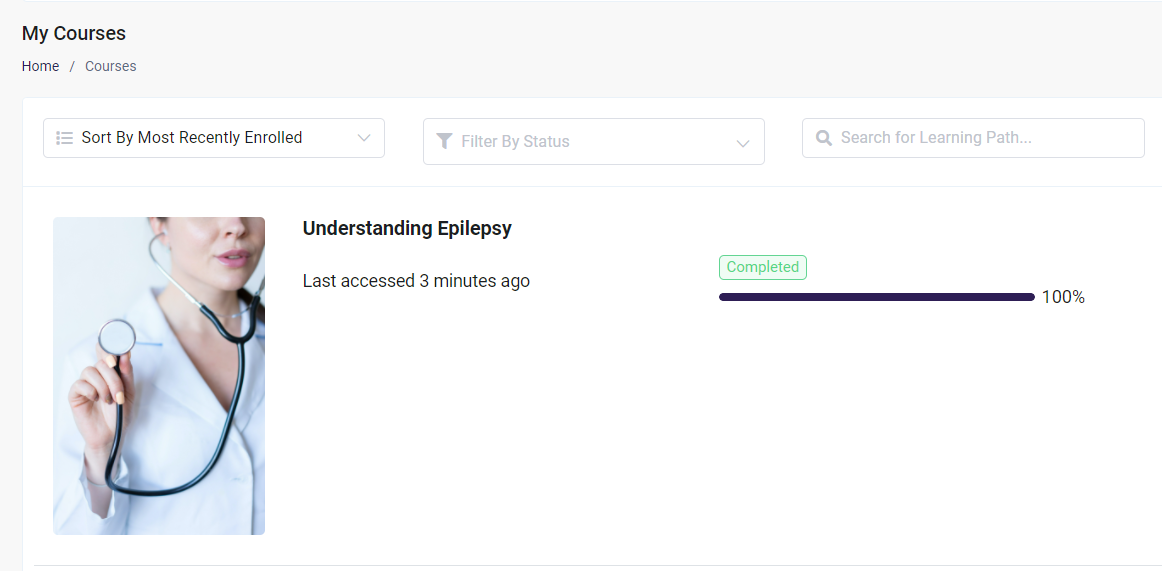Click the breadcrumb slash separator
The height and width of the screenshot is (571, 1162).
(72, 66)
